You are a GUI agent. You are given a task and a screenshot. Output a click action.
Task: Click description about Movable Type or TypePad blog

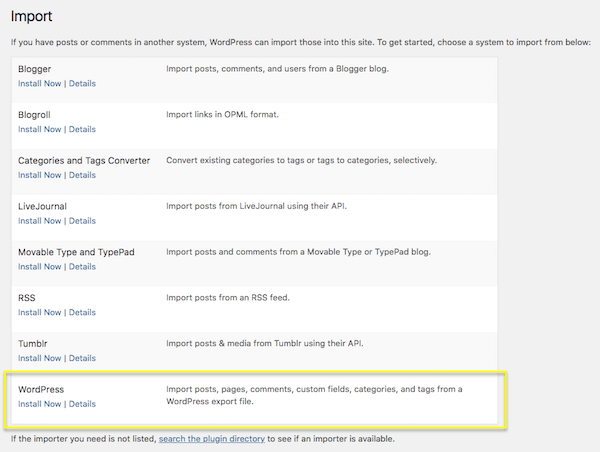[298, 252]
